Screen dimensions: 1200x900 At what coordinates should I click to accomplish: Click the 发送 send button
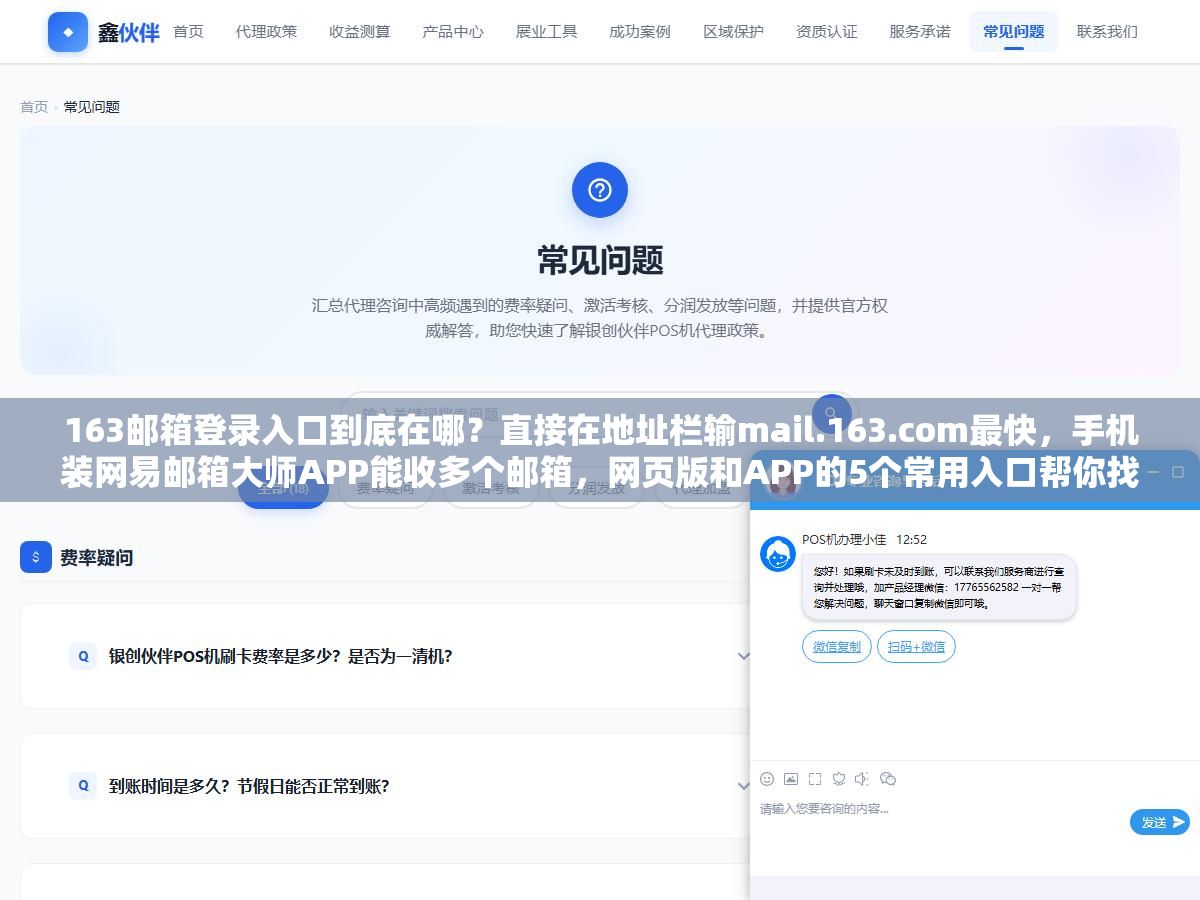[x=1160, y=822]
